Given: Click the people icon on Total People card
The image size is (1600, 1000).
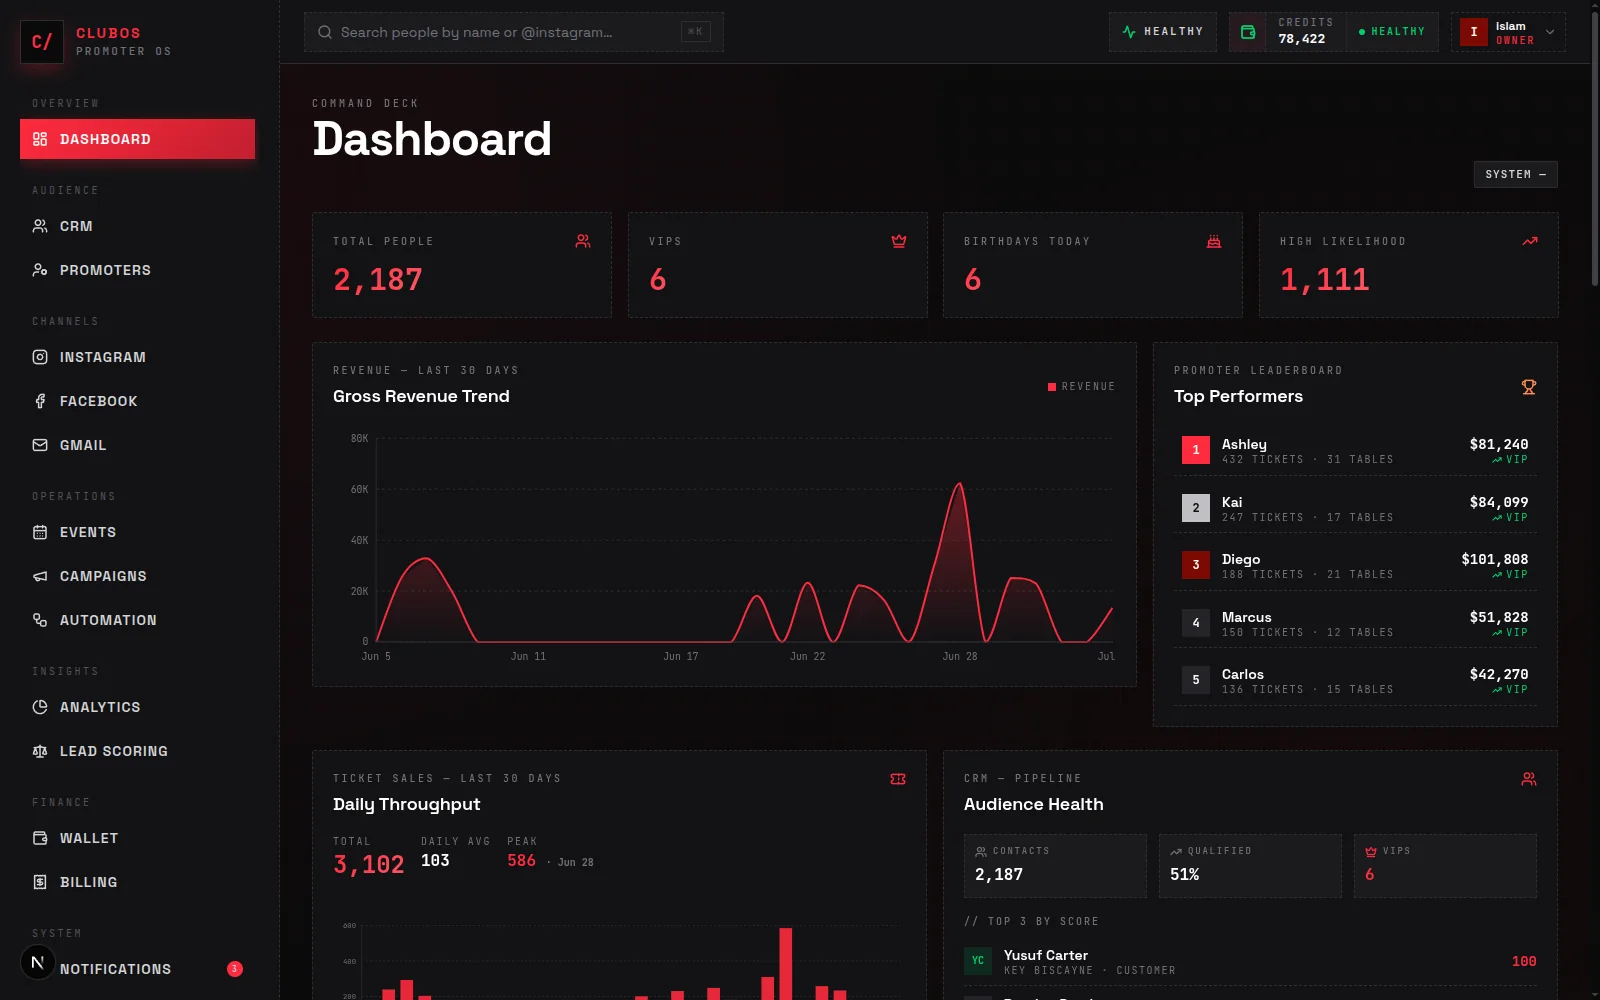Looking at the screenshot, I should (x=583, y=241).
